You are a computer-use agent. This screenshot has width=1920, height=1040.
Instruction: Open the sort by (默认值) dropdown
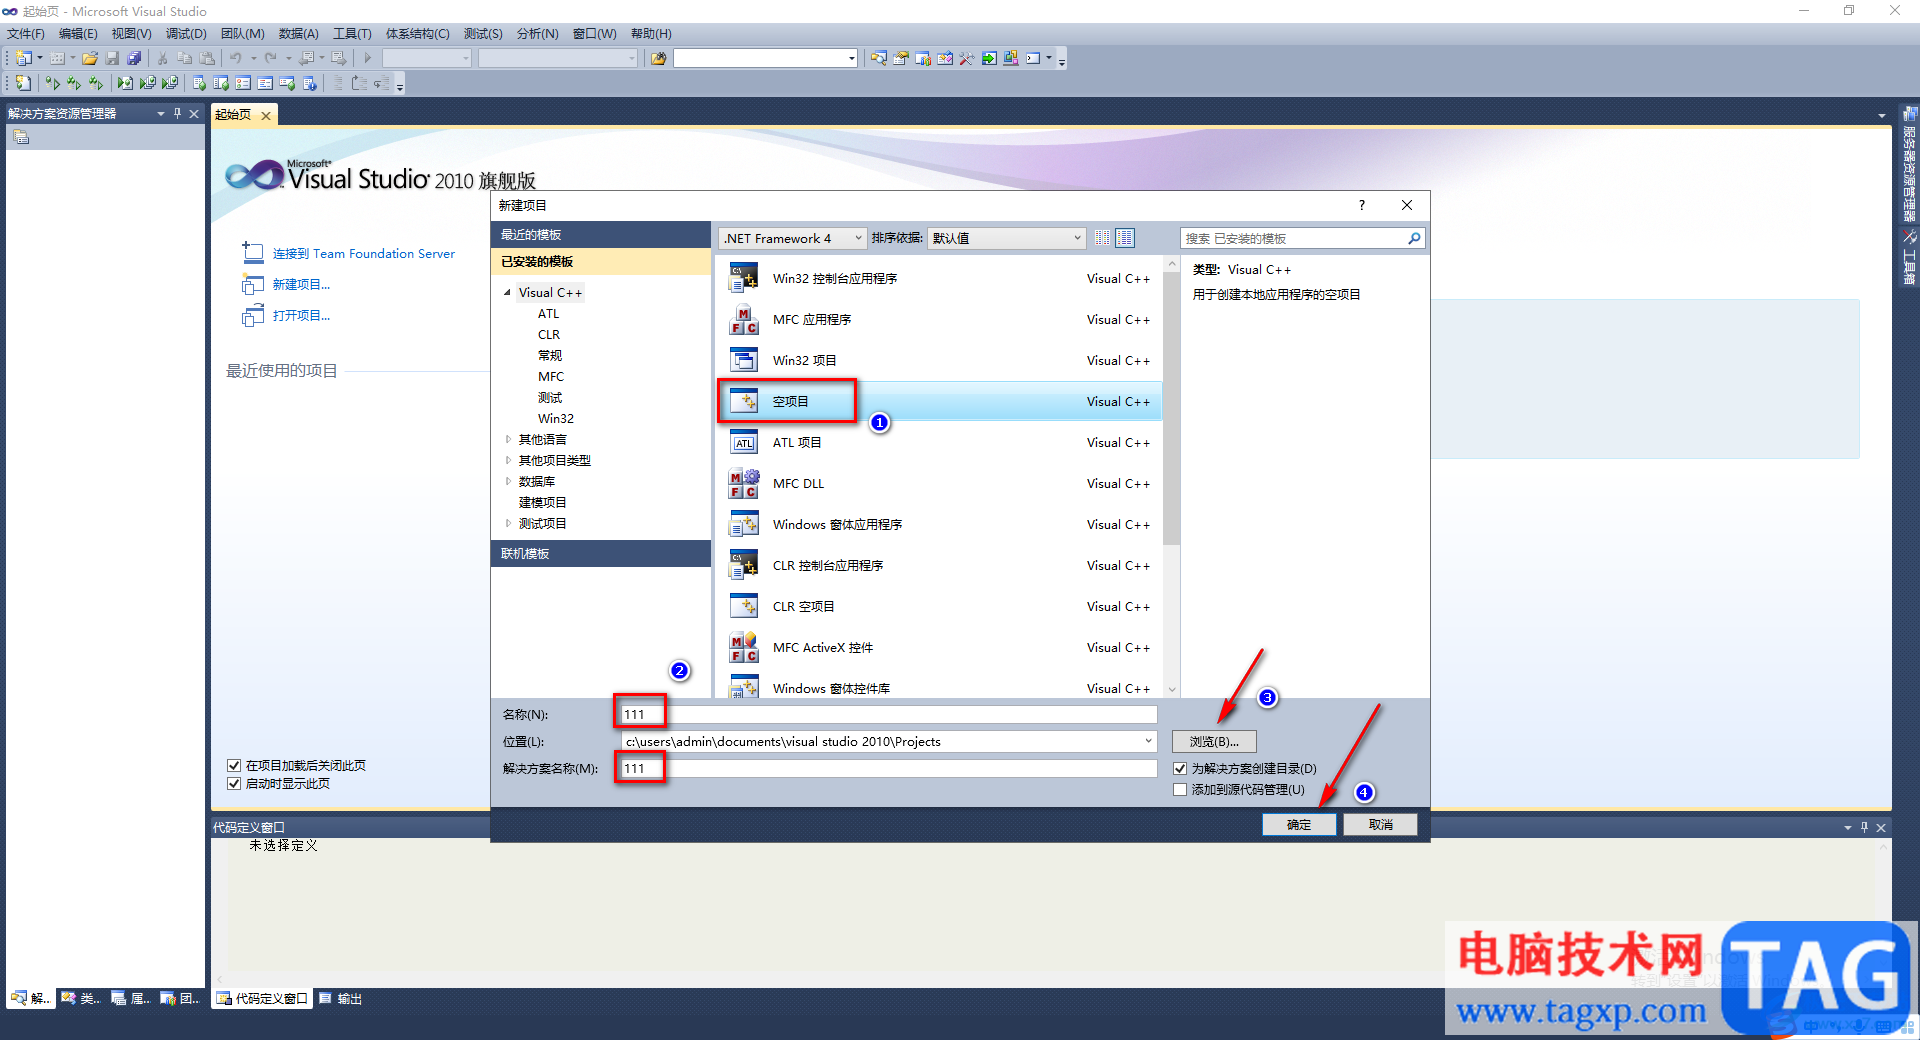1006,238
